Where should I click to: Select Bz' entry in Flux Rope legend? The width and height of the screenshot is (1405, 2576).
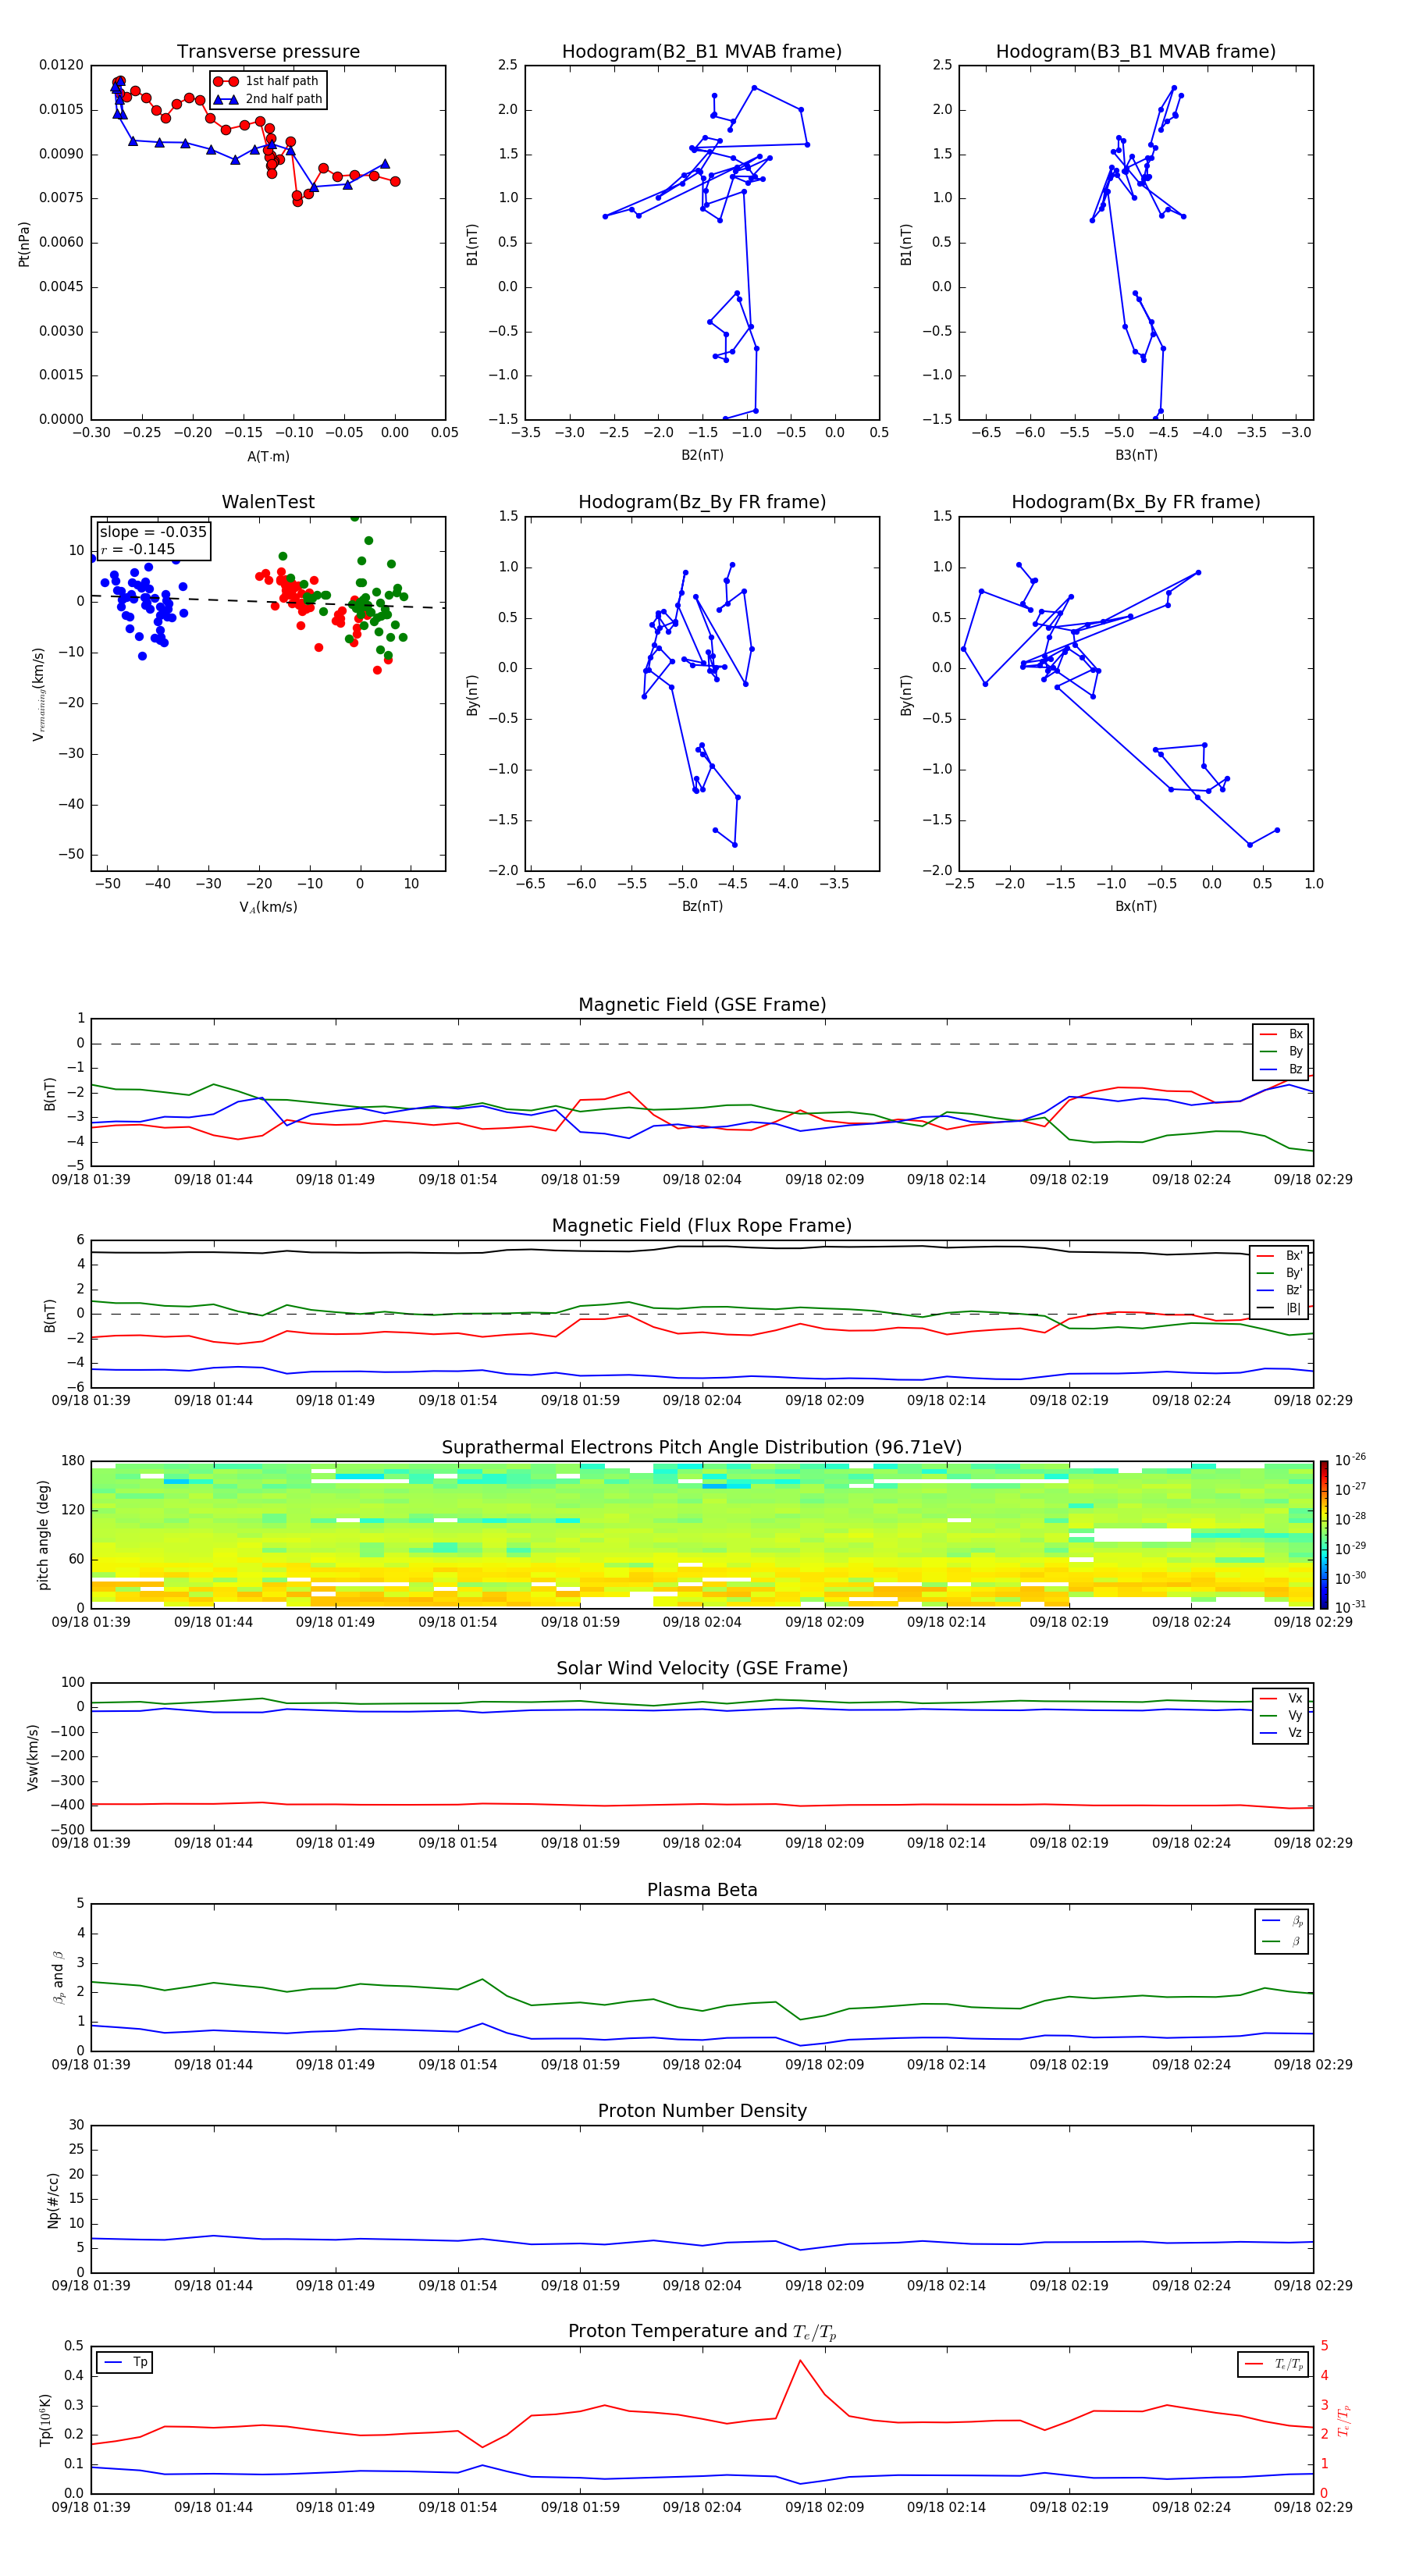(x=1280, y=1290)
